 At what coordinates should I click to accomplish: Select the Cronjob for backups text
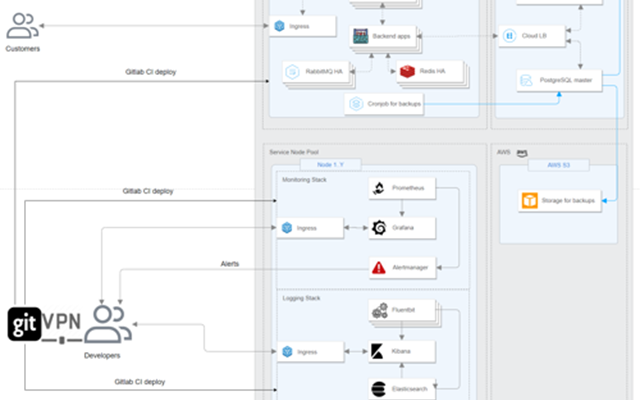click(394, 104)
